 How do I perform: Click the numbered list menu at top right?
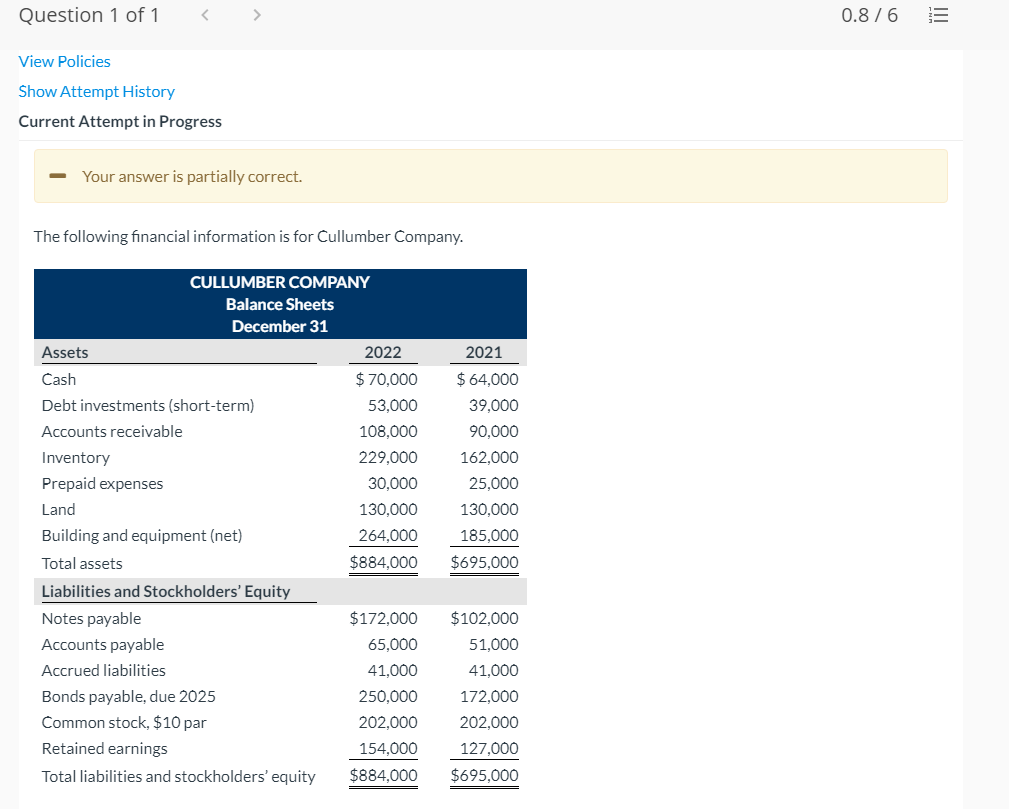(938, 15)
